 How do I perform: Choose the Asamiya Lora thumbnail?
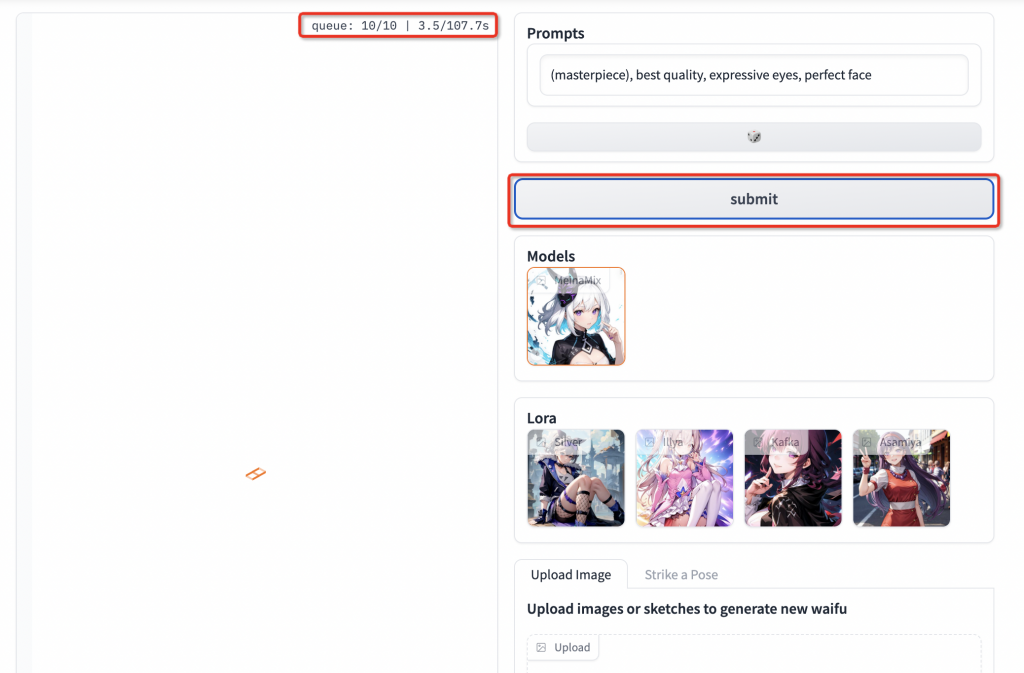coord(901,478)
